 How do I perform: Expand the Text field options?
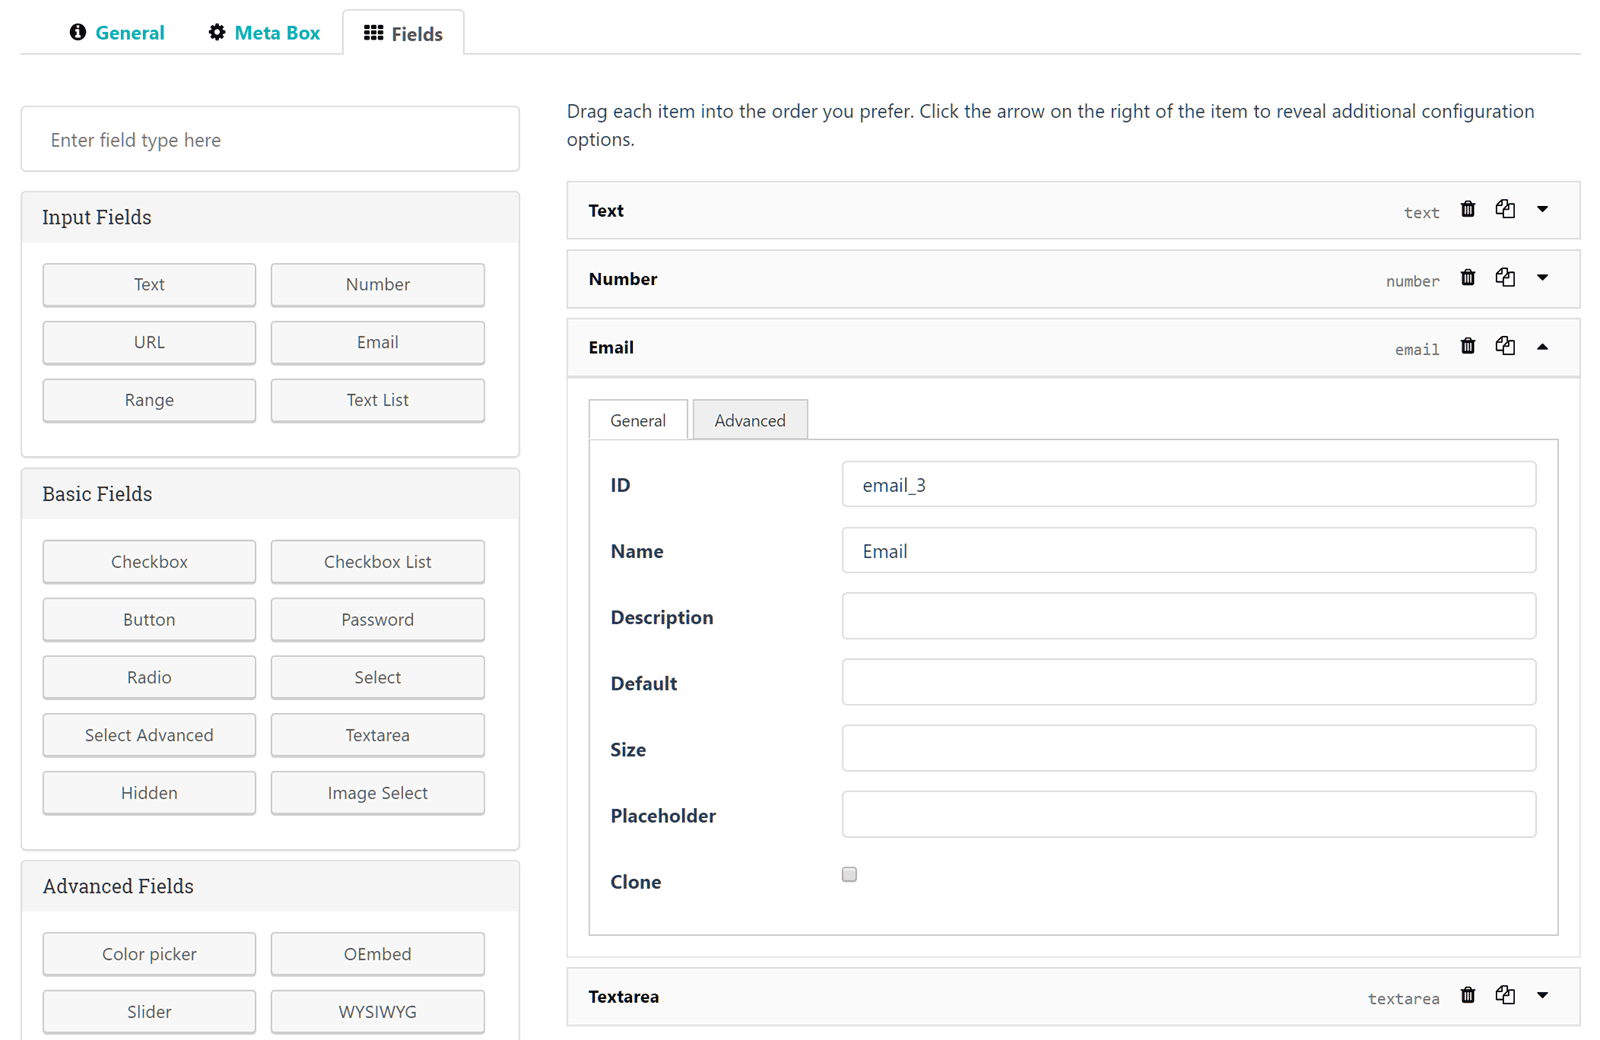point(1542,210)
